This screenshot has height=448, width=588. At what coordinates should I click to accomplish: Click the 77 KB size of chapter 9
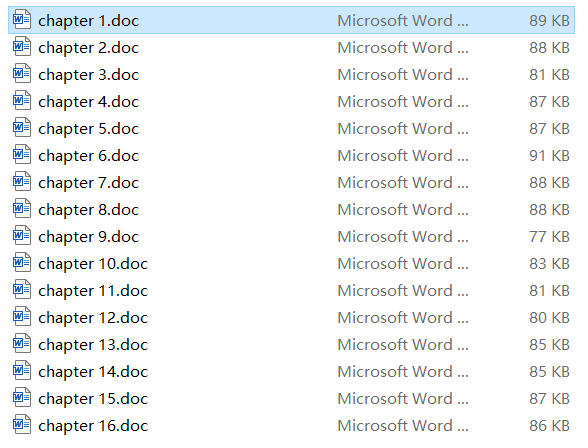click(x=549, y=237)
